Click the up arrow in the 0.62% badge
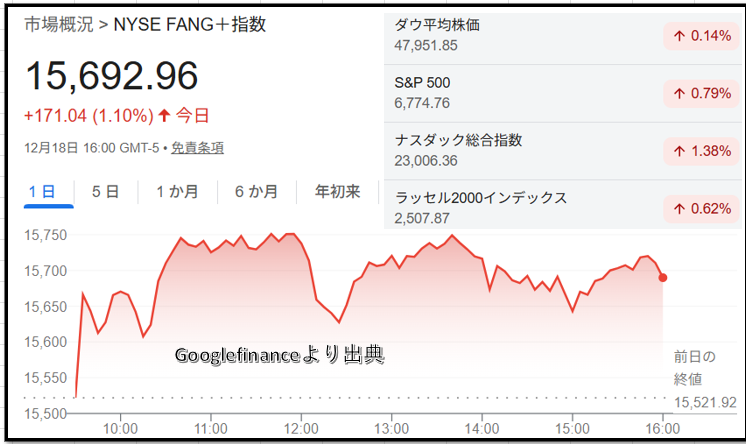 [x=679, y=208]
